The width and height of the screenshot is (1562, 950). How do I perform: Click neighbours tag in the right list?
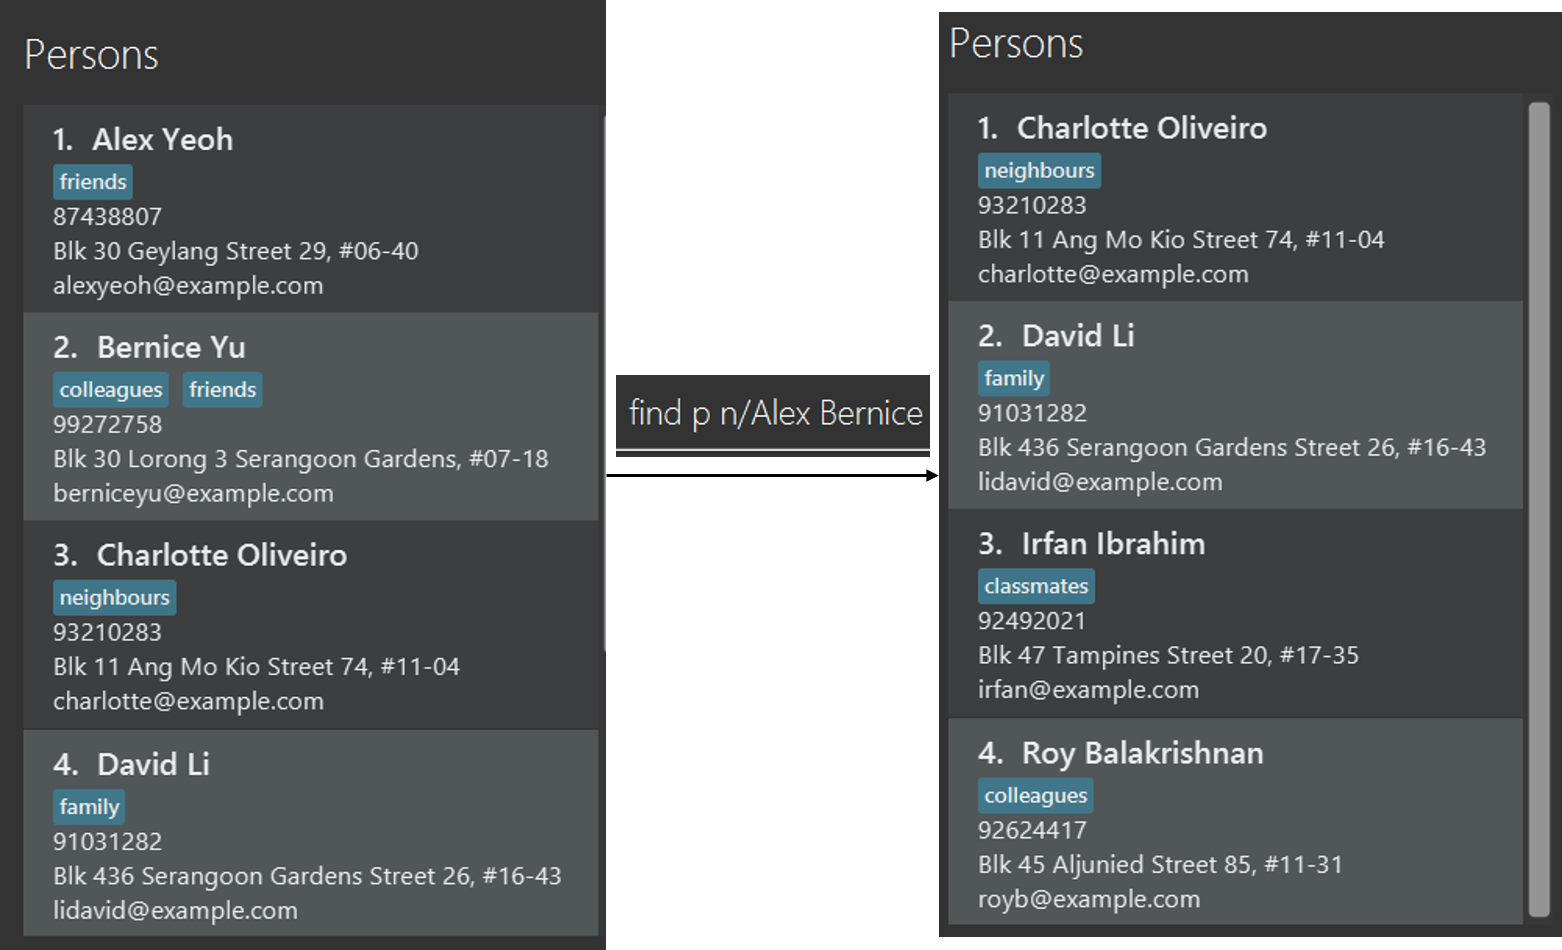1039,171
